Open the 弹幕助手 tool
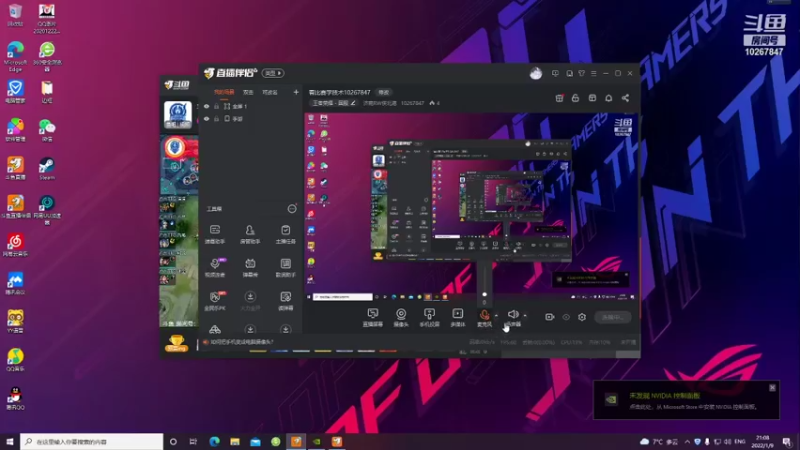The image size is (800, 450). [215, 234]
